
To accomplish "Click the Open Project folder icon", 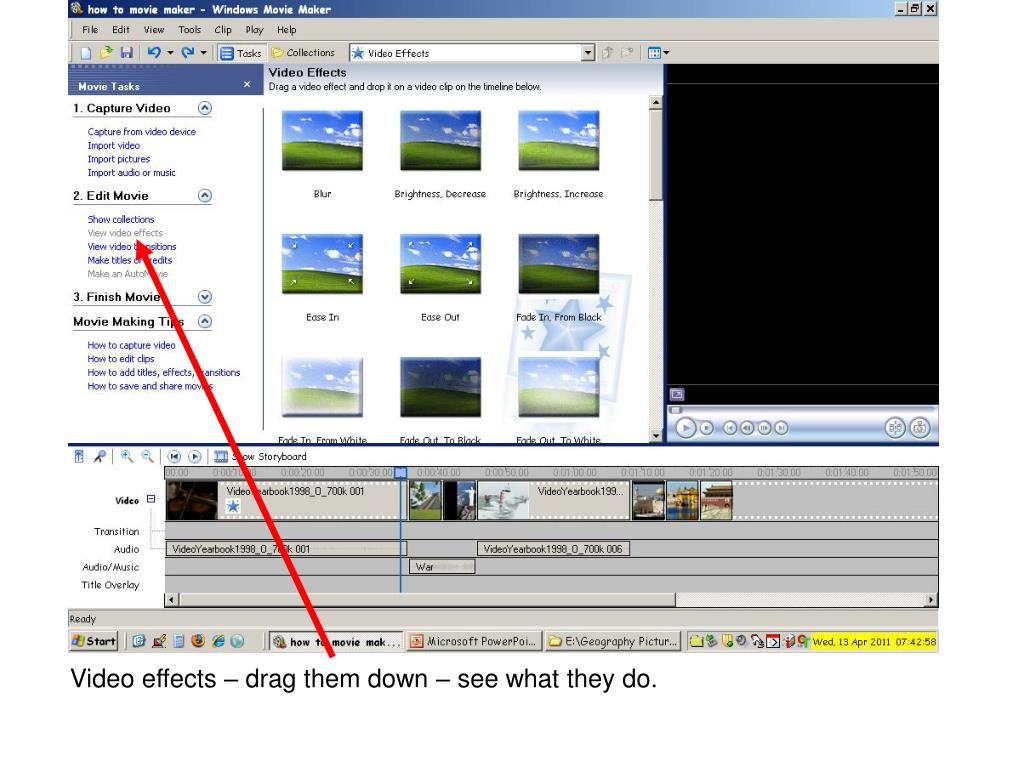I will 106,52.
